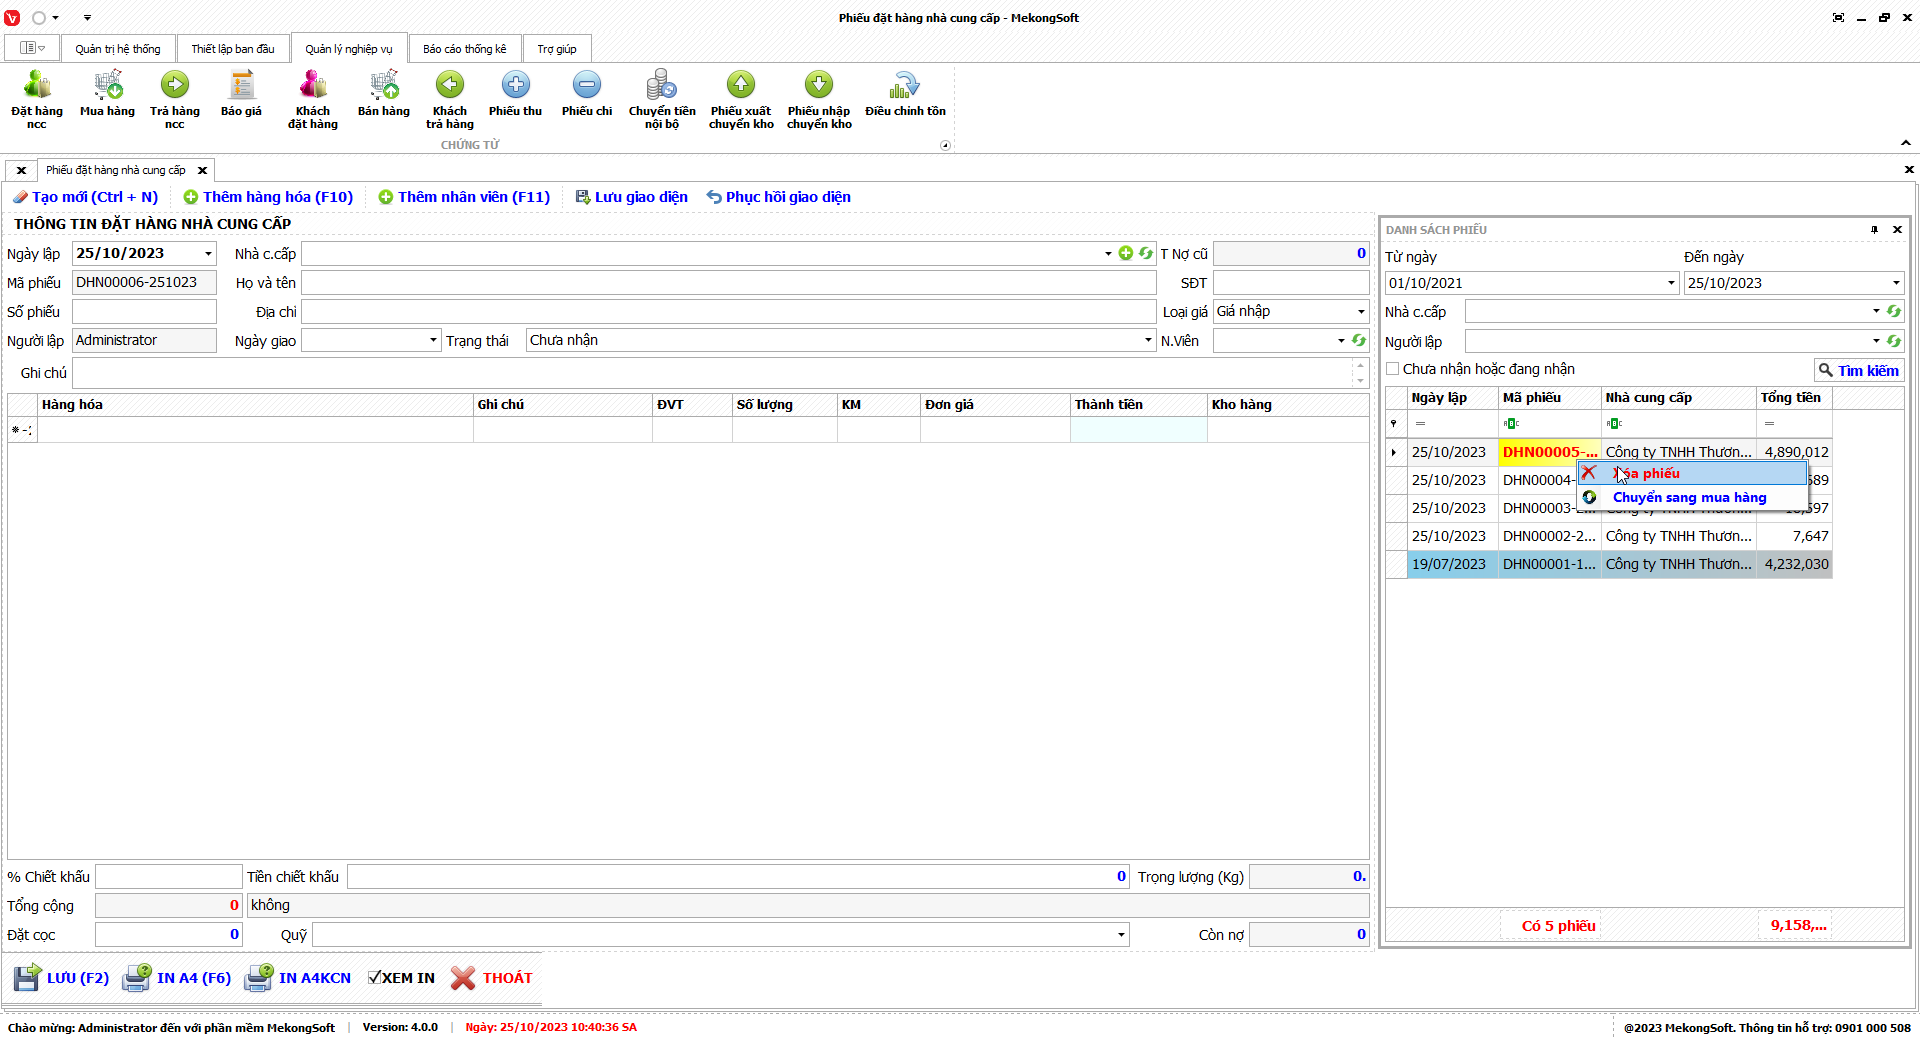This screenshot has height=1039, width=1920.
Task: Click Chuyển tiền nội bộ icon
Action: coord(661,98)
